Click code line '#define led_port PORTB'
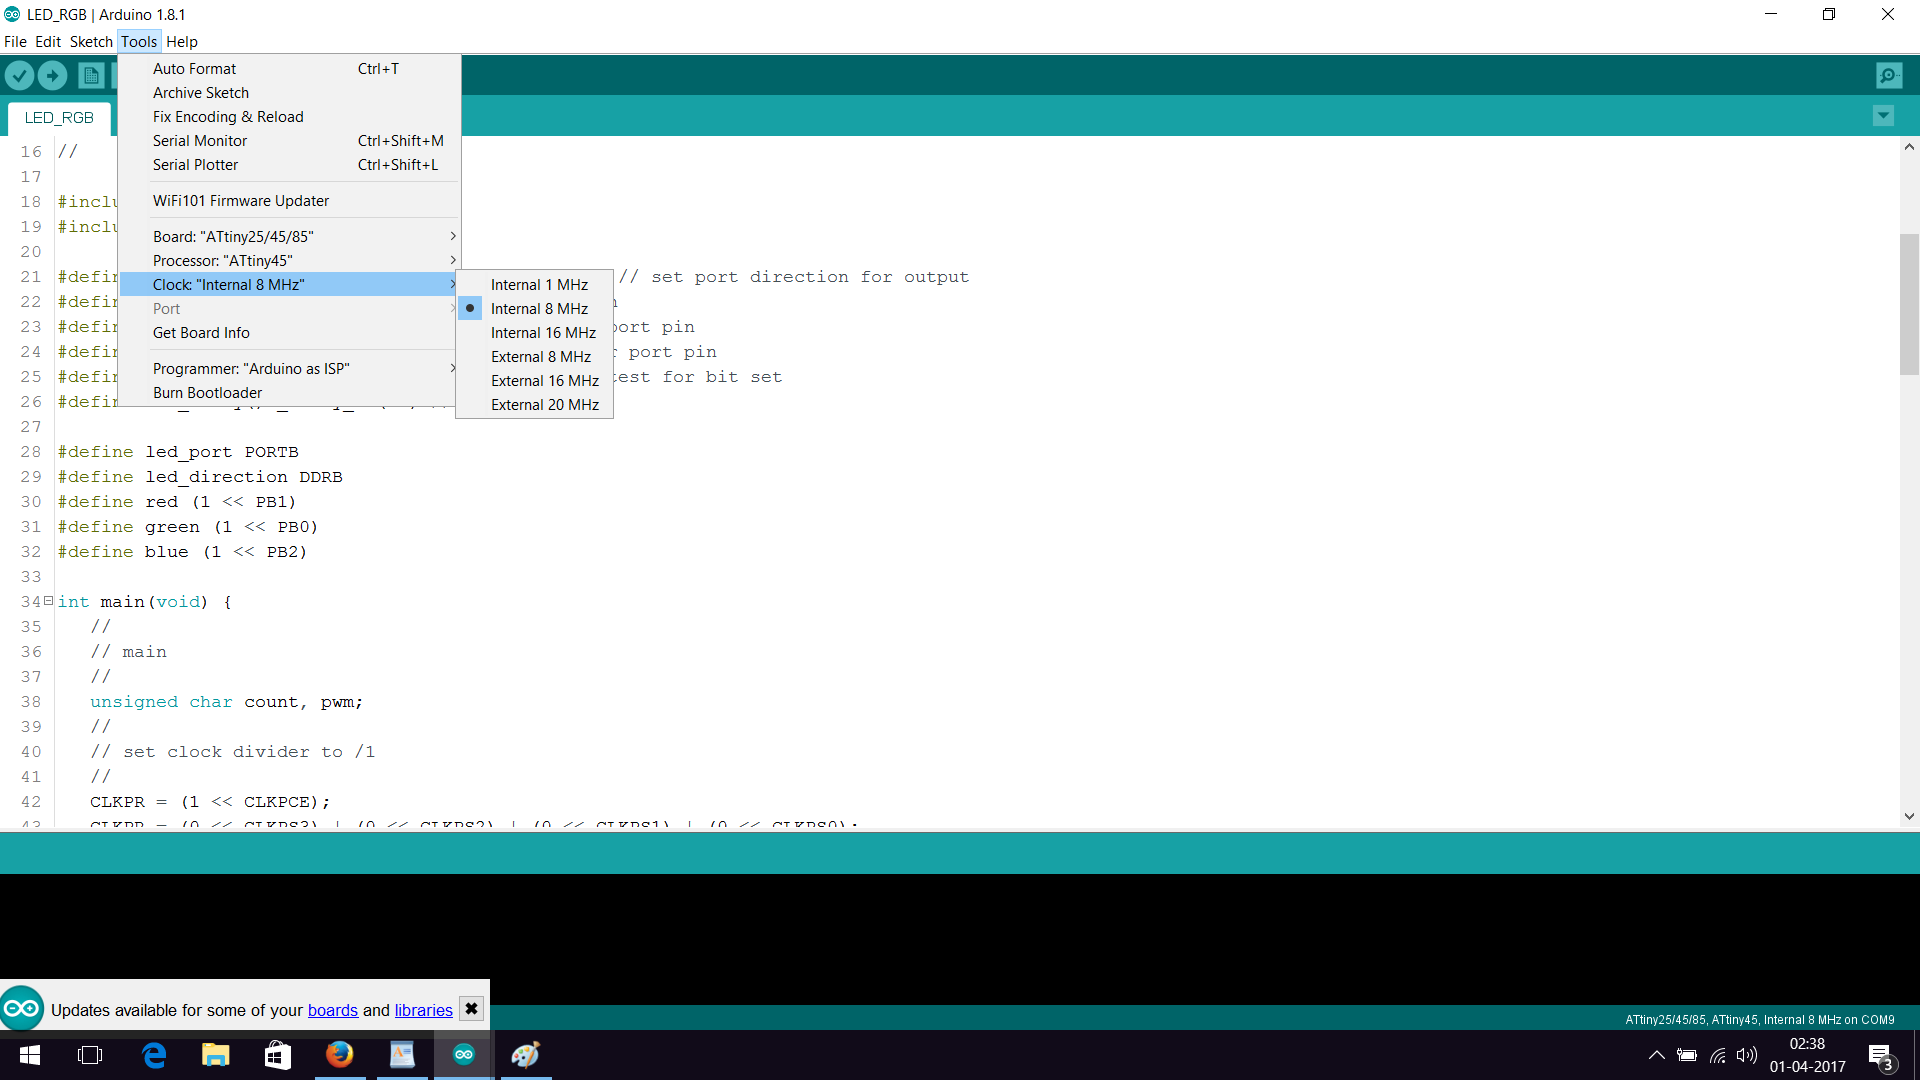This screenshot has height=1080, width=1920. pos(178,452)
